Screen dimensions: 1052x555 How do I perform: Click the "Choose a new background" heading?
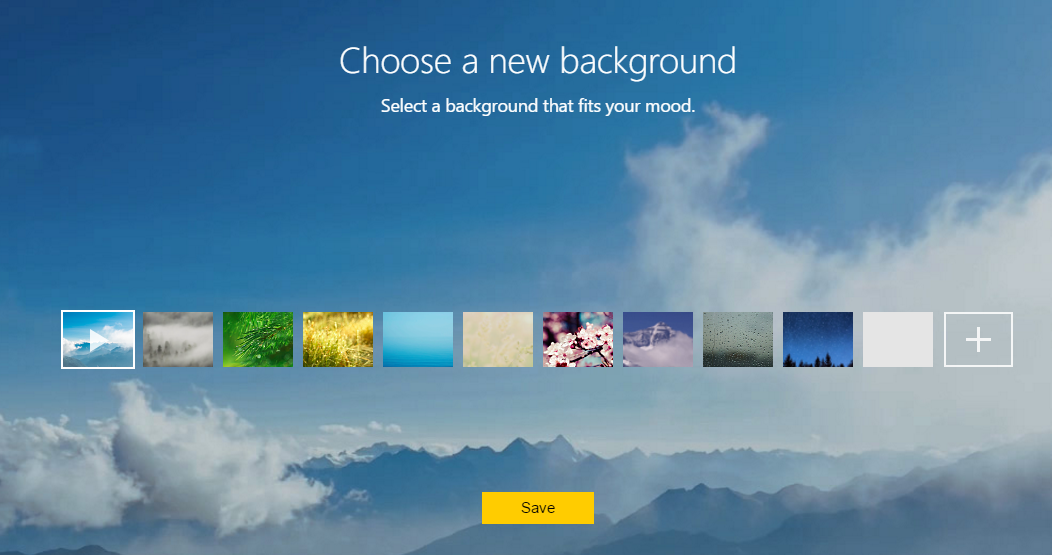point(537,61)
